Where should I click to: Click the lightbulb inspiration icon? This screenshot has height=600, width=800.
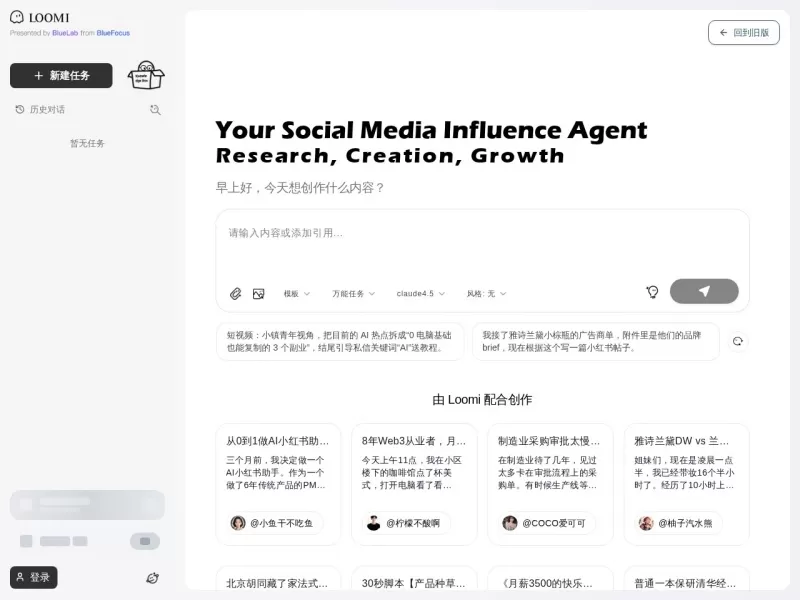[x=652, y=291]
